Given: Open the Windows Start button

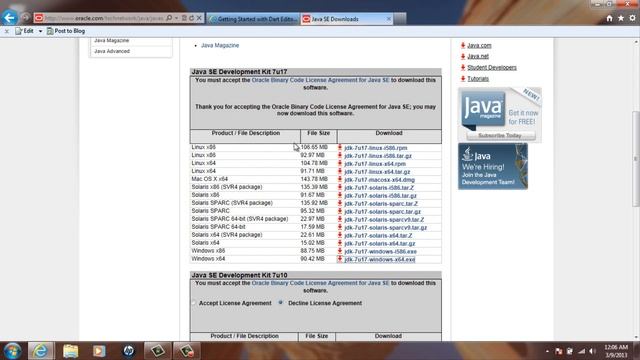Looking at the screenshot, I should click(x=12, y=351).
